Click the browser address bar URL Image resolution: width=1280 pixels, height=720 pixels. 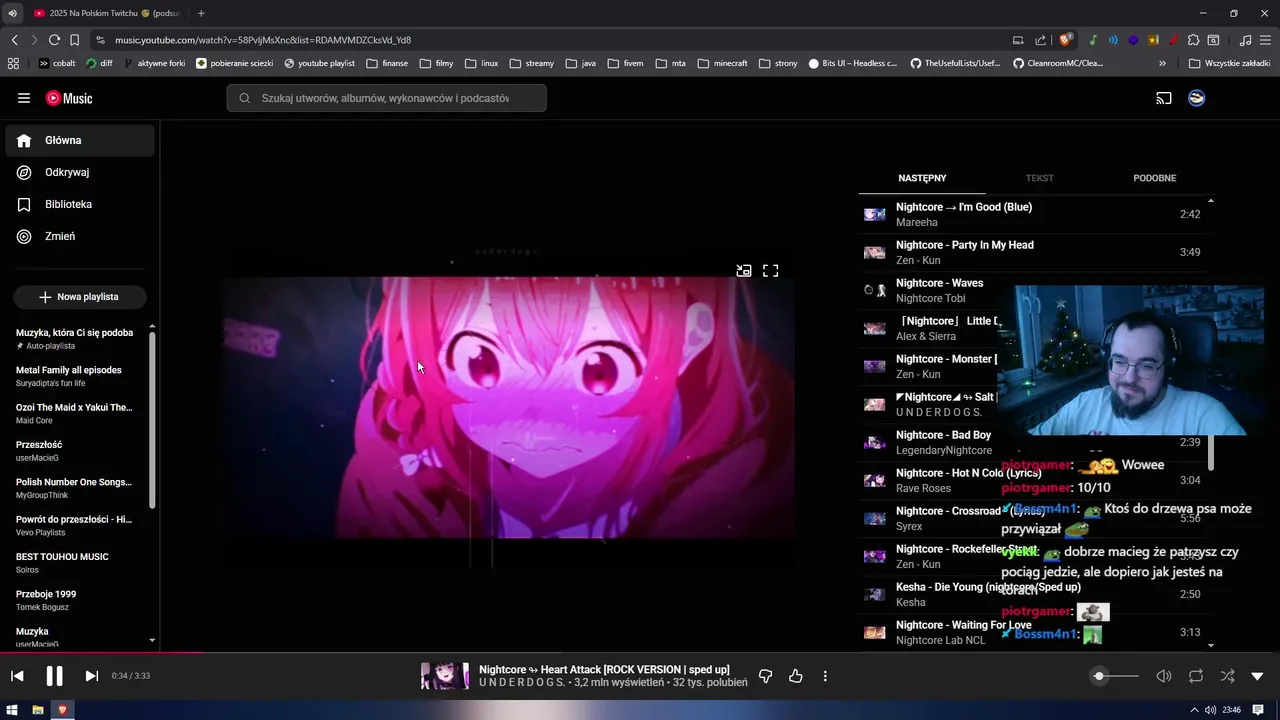click(x=263, y=40)
